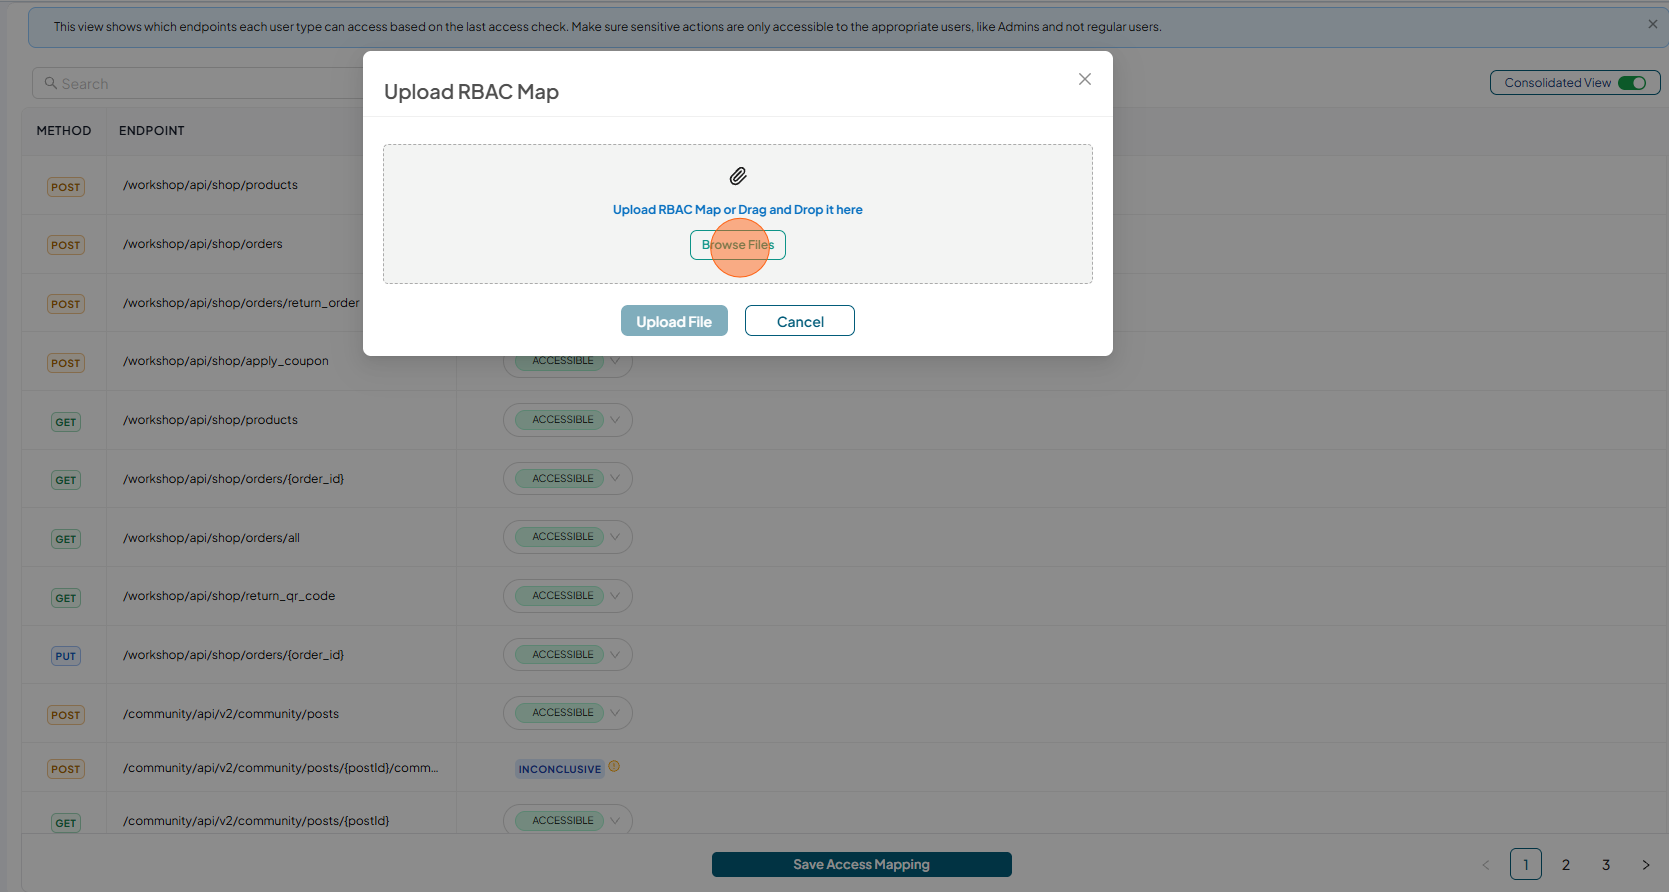Click endpoint /workshop/api/shop/orders/all

(211, 538)
